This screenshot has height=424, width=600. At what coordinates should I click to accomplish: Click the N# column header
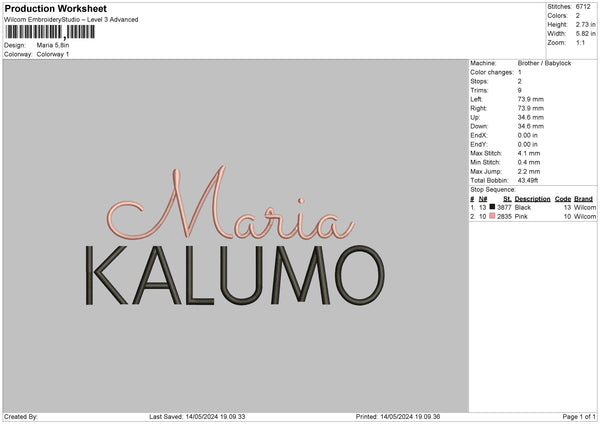[483, 199]
